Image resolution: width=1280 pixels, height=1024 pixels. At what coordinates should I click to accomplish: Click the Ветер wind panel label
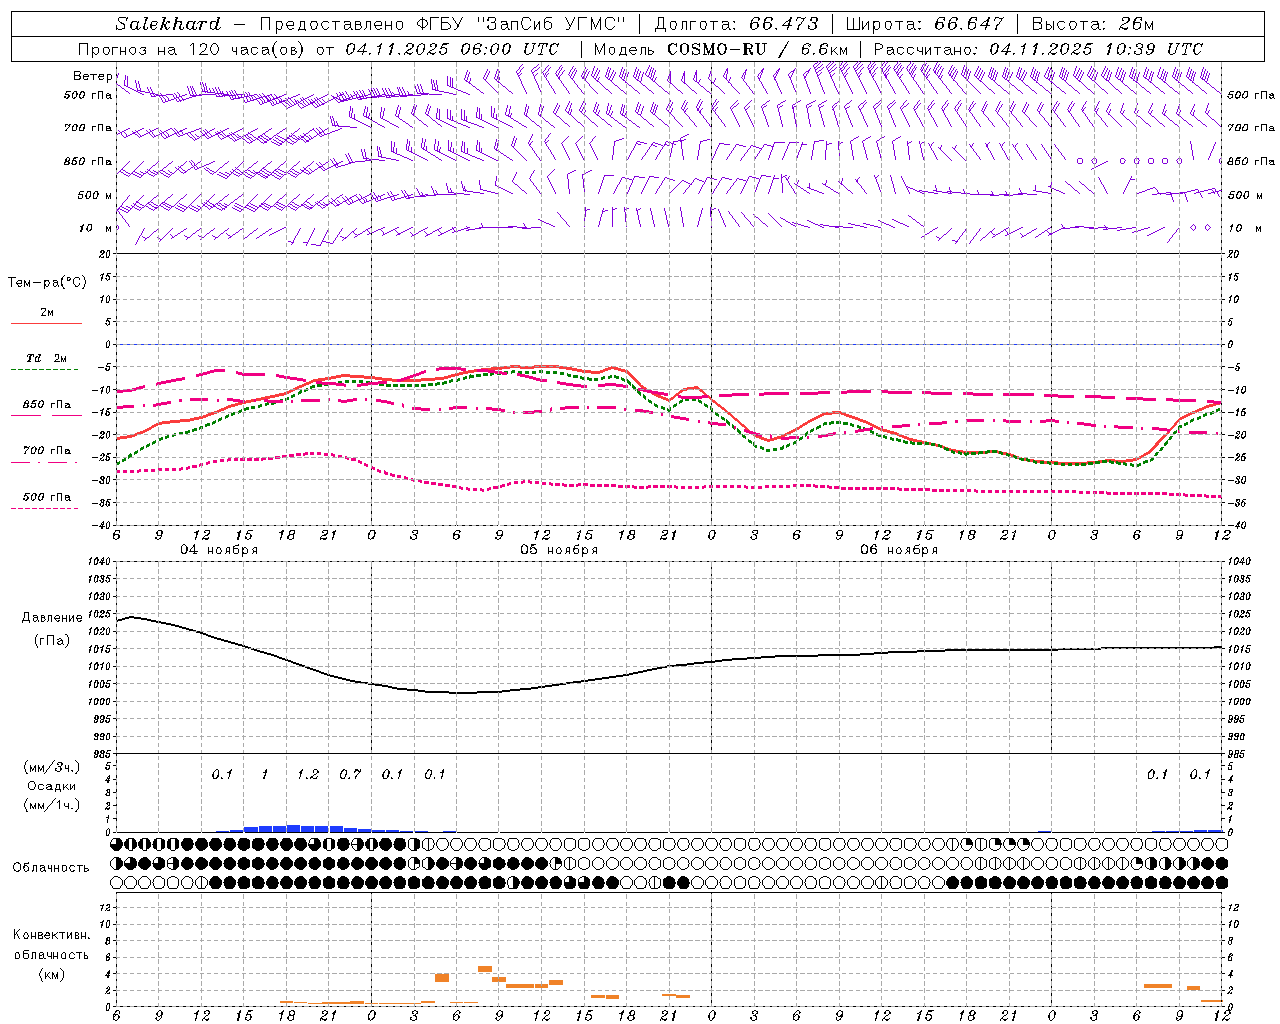92,76
